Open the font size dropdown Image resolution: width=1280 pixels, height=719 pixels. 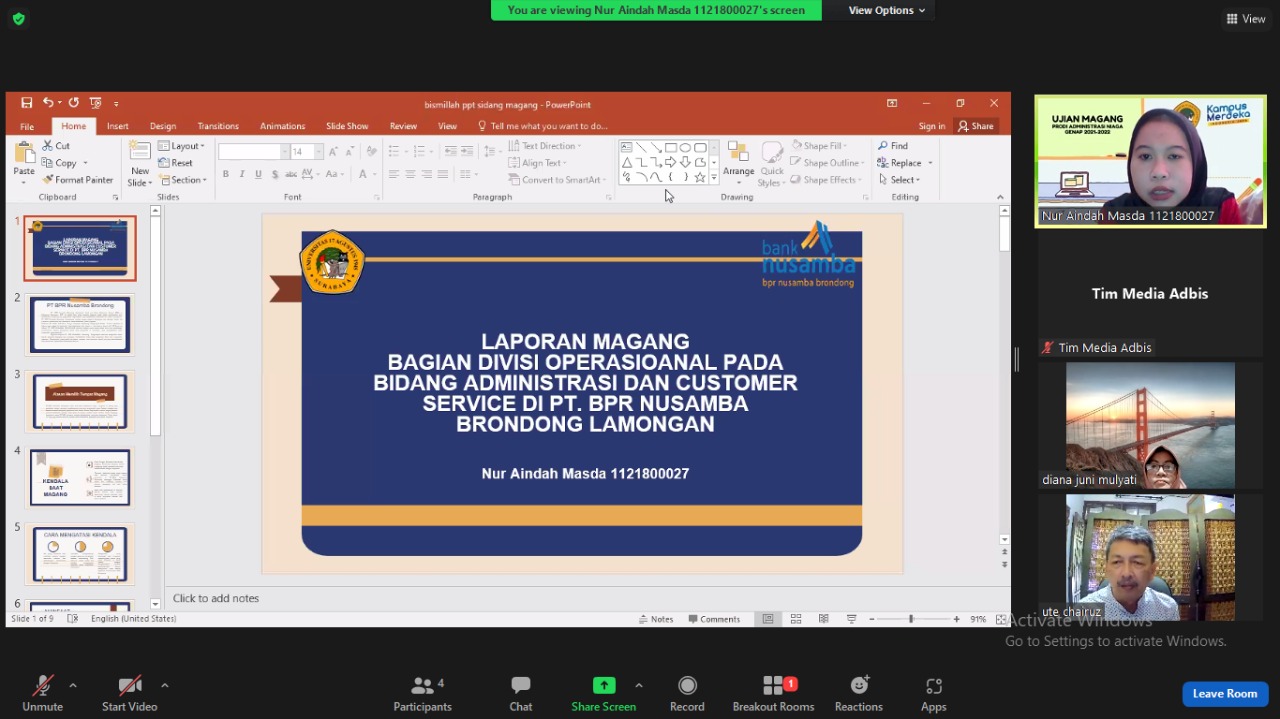pyautogui.click(x=319, y=152)
